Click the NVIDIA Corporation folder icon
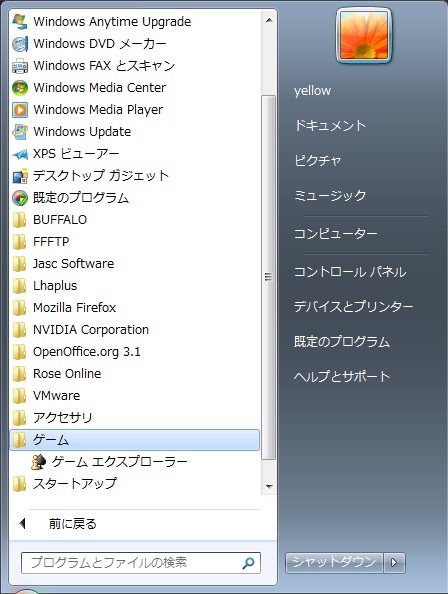448x594 pixels. [19, 330]
